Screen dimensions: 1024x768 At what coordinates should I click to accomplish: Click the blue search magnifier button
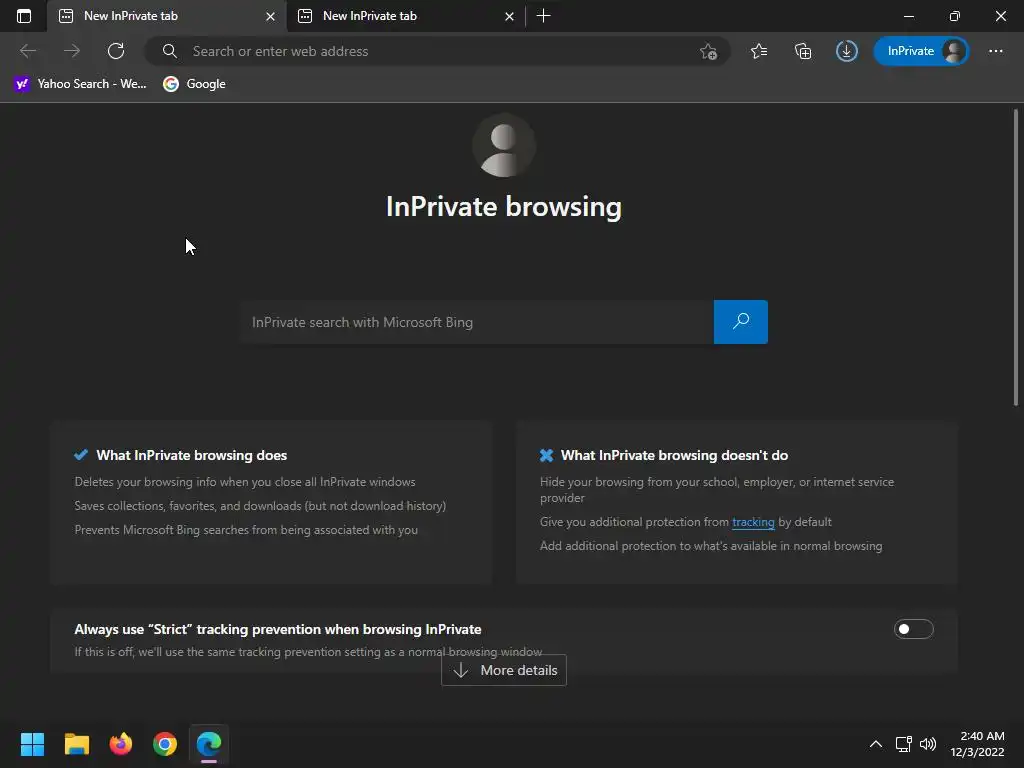pyautogui.click(x=741, y=322)
